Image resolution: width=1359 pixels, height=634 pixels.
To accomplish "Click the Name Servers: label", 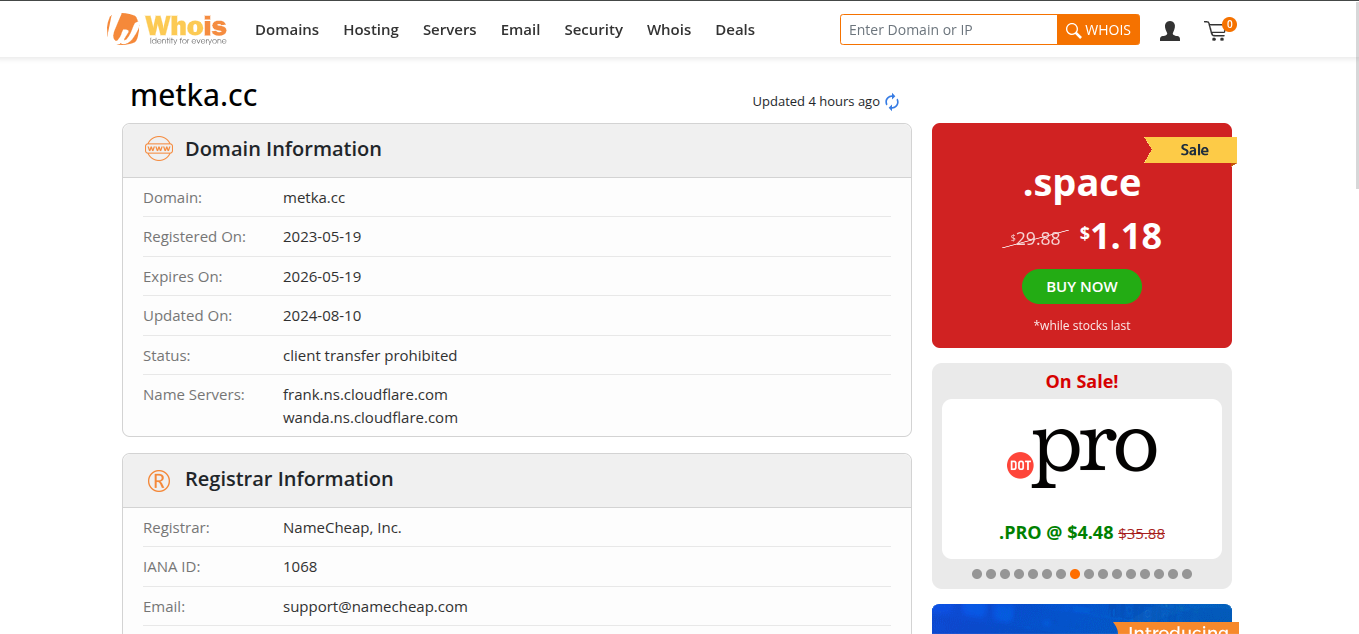I will click(194, 395).
